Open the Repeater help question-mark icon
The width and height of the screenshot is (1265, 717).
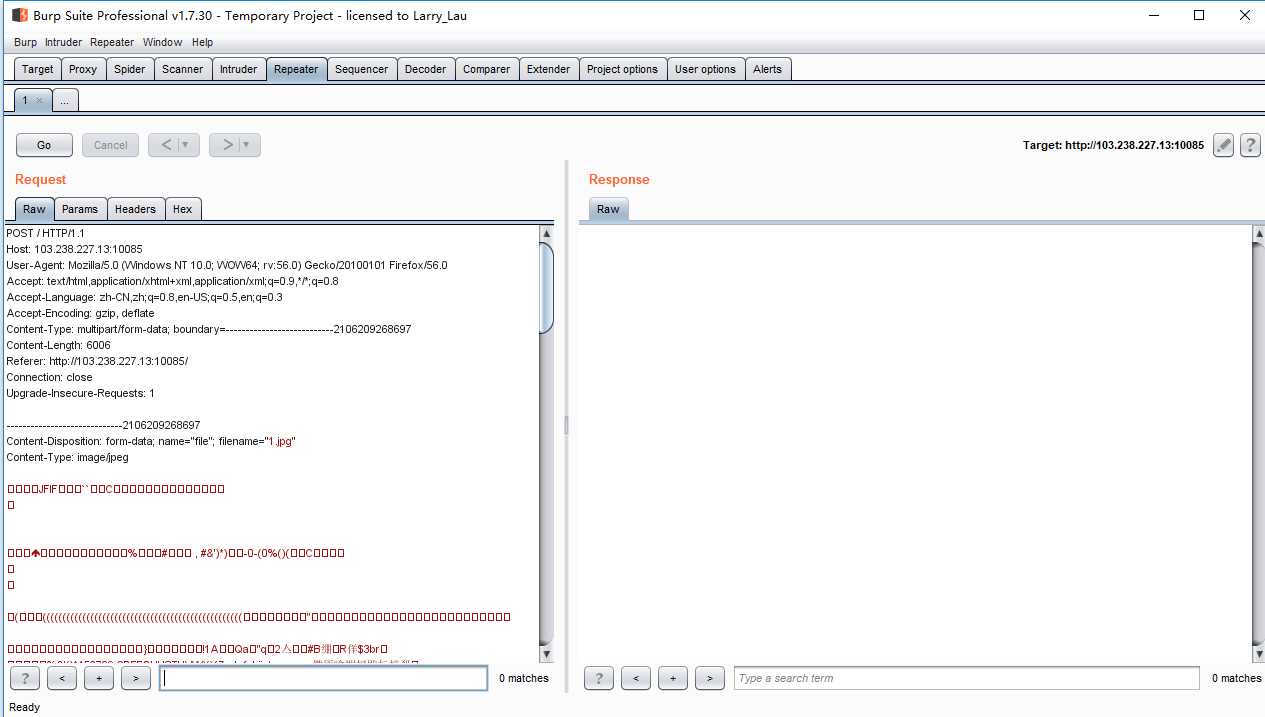[x=1250, y=145]
